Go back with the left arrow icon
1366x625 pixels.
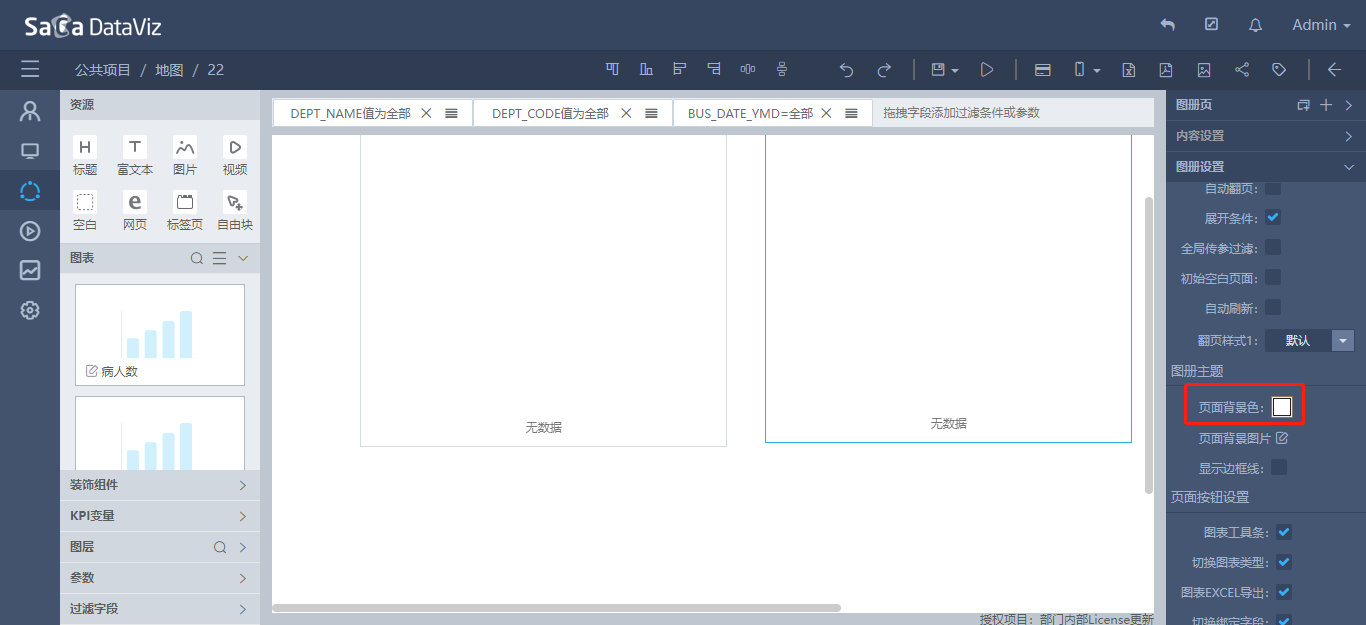[1334, 70]
